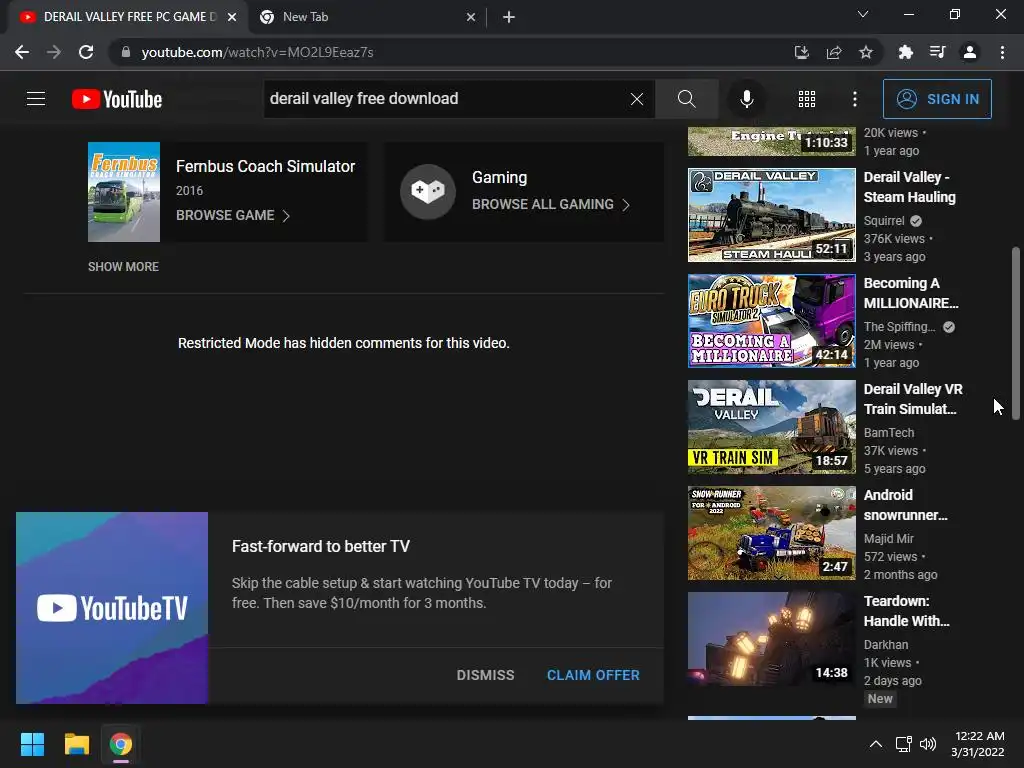Open the Windows Start menu

click(32, 744)
